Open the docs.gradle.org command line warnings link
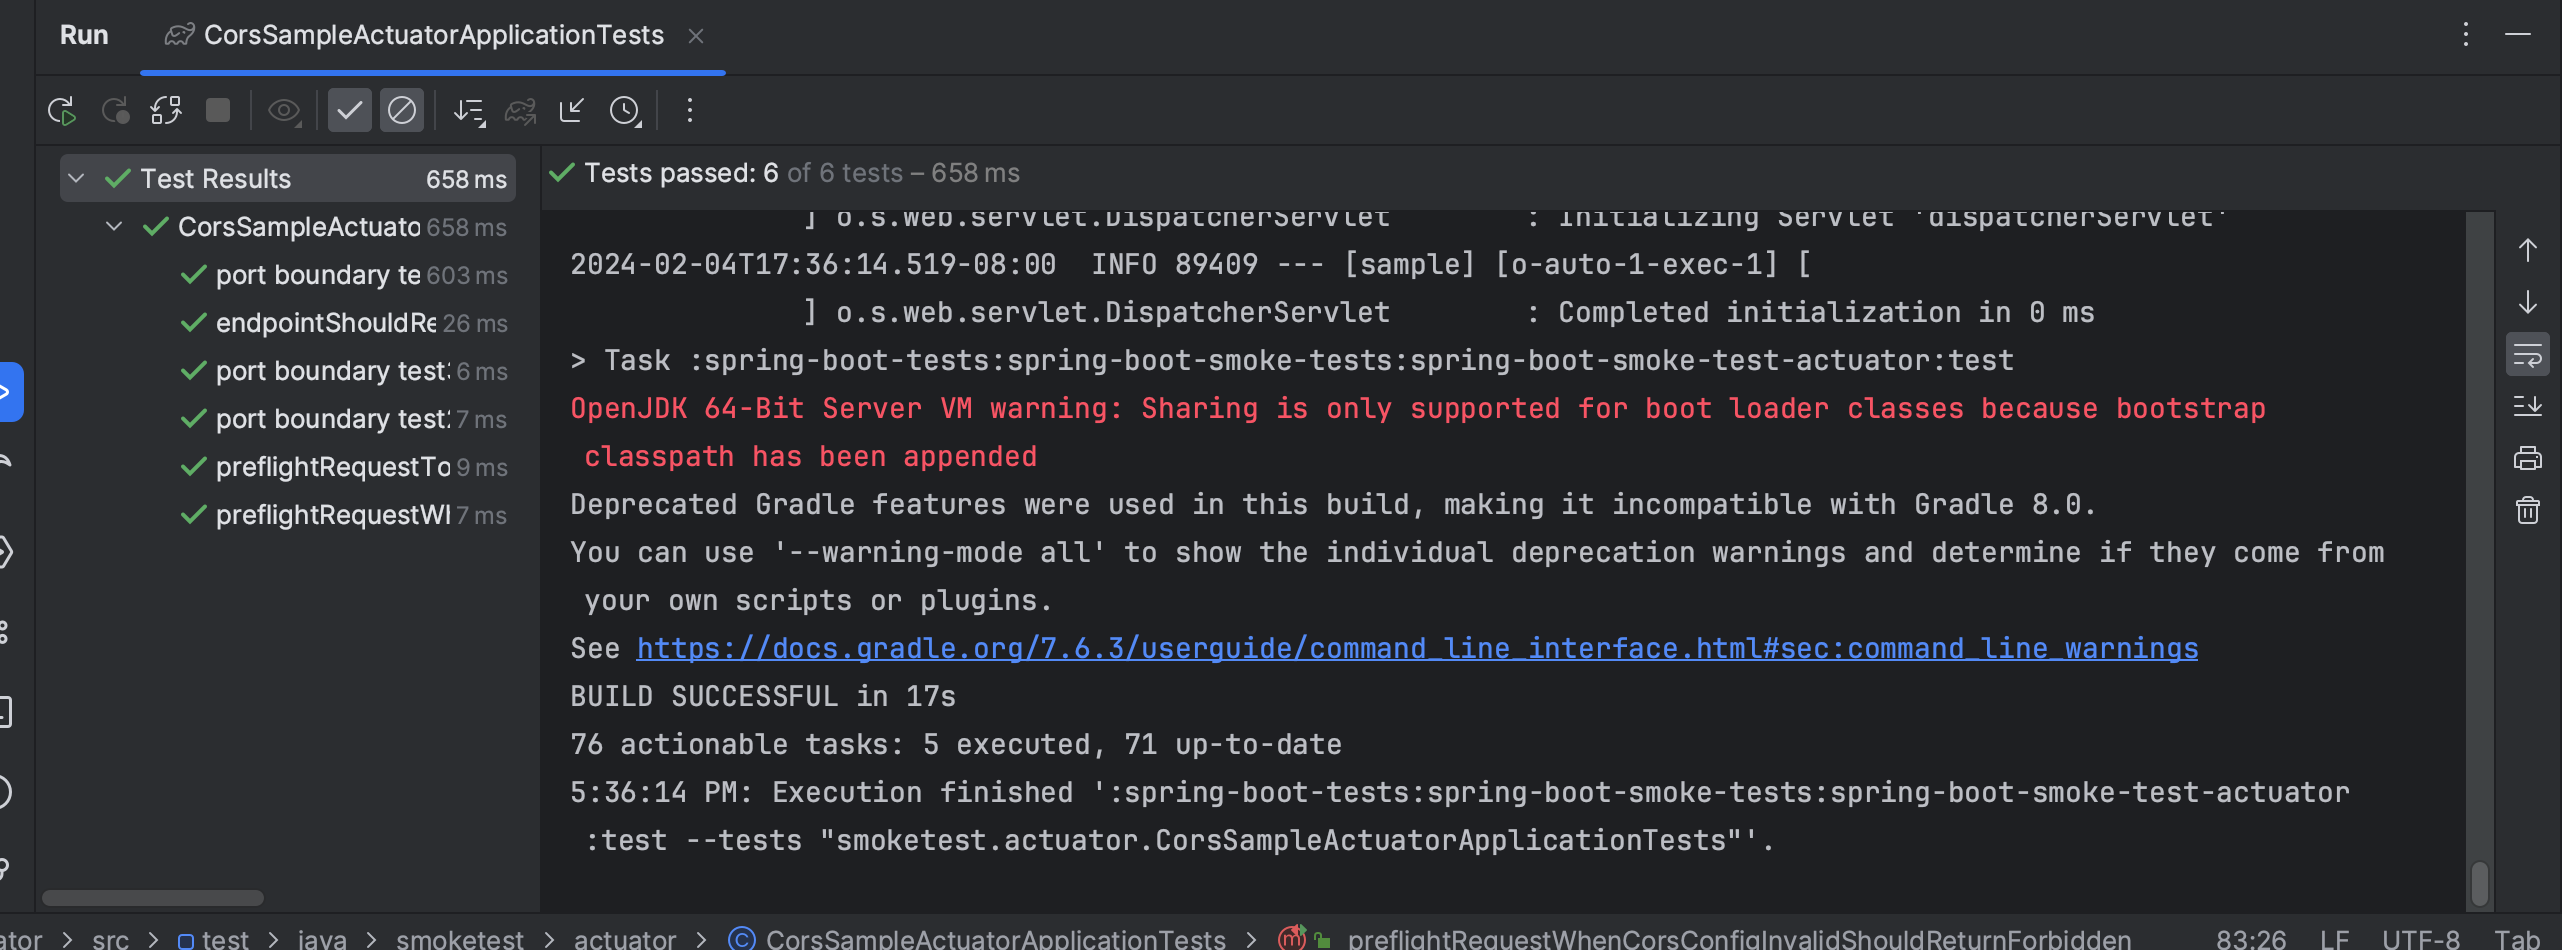 1416,649
